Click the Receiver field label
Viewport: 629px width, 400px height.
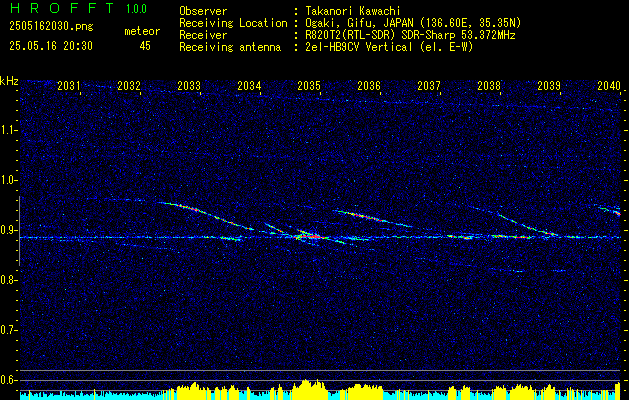(203, 35)
